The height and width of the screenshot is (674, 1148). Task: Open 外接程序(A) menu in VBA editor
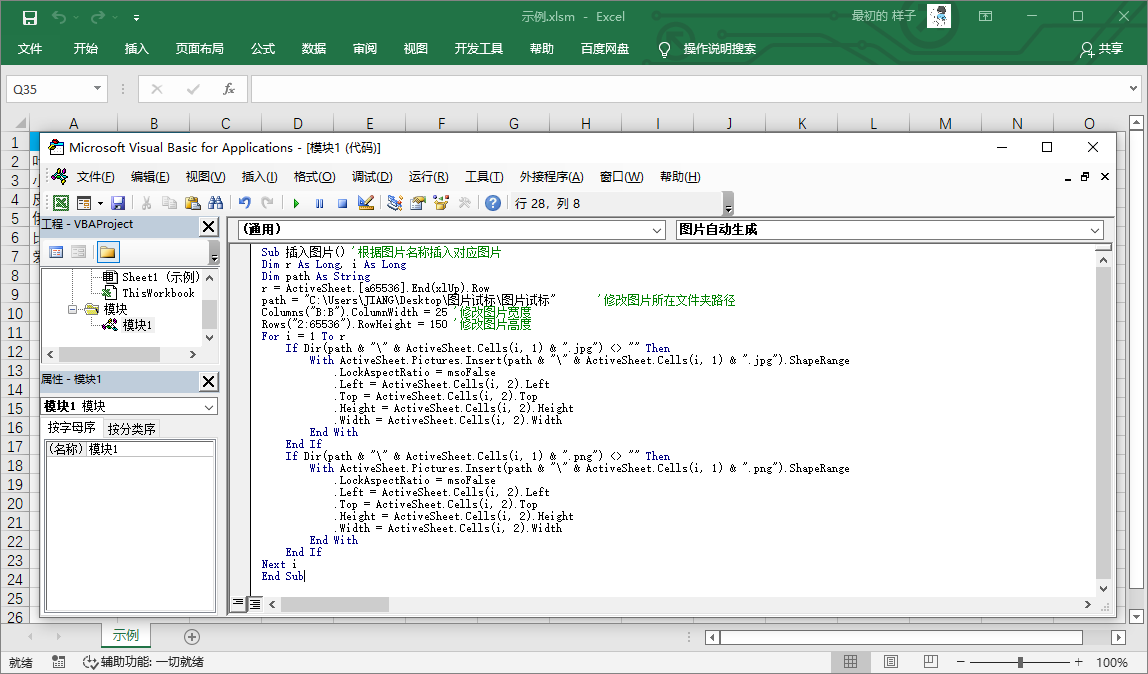click(x=551, y=177)
